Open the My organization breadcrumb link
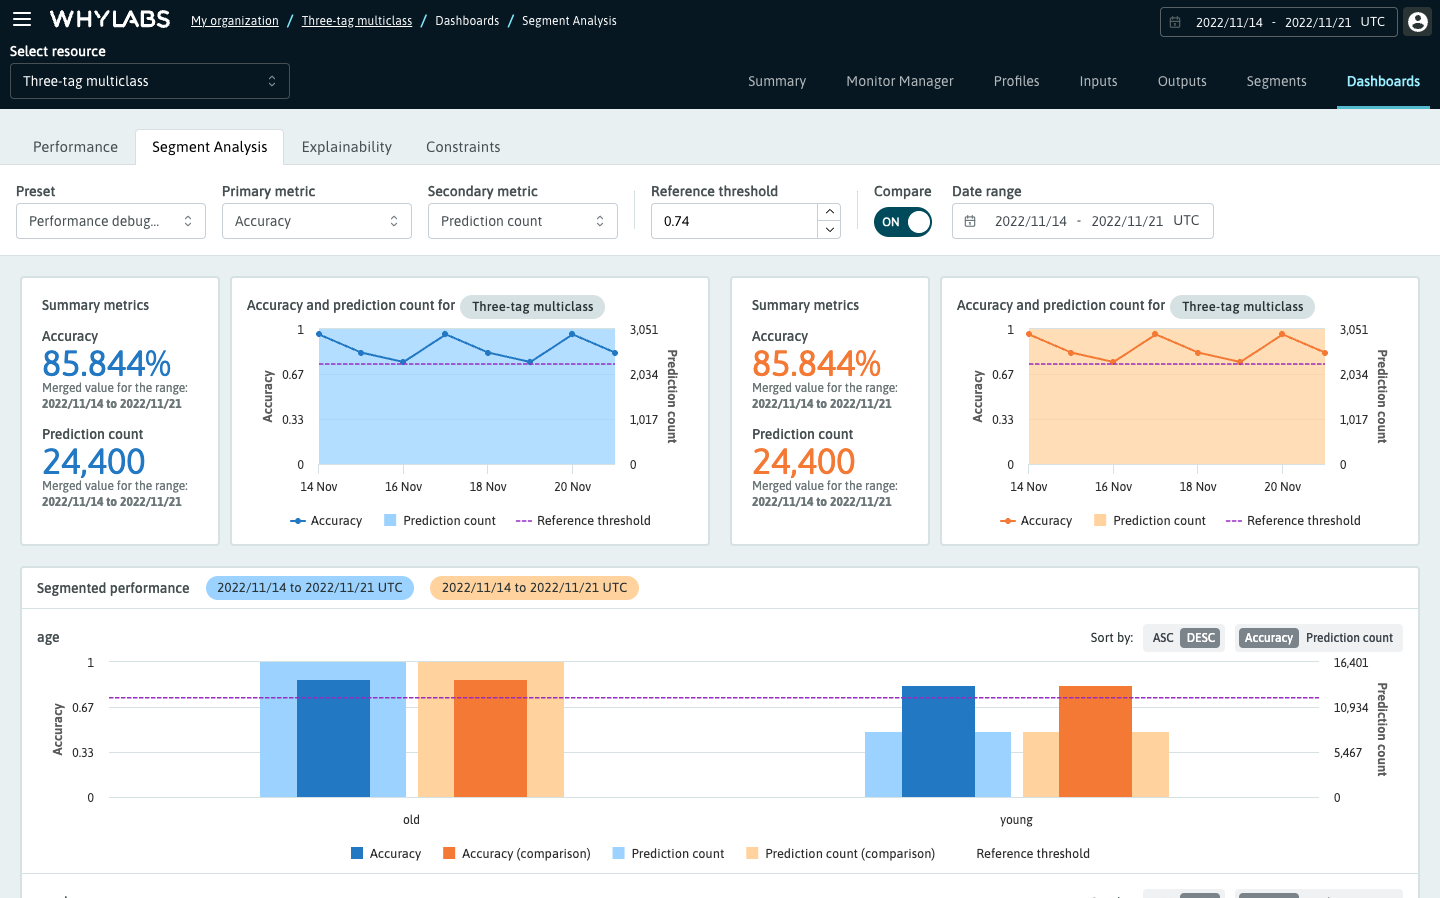 234,20
